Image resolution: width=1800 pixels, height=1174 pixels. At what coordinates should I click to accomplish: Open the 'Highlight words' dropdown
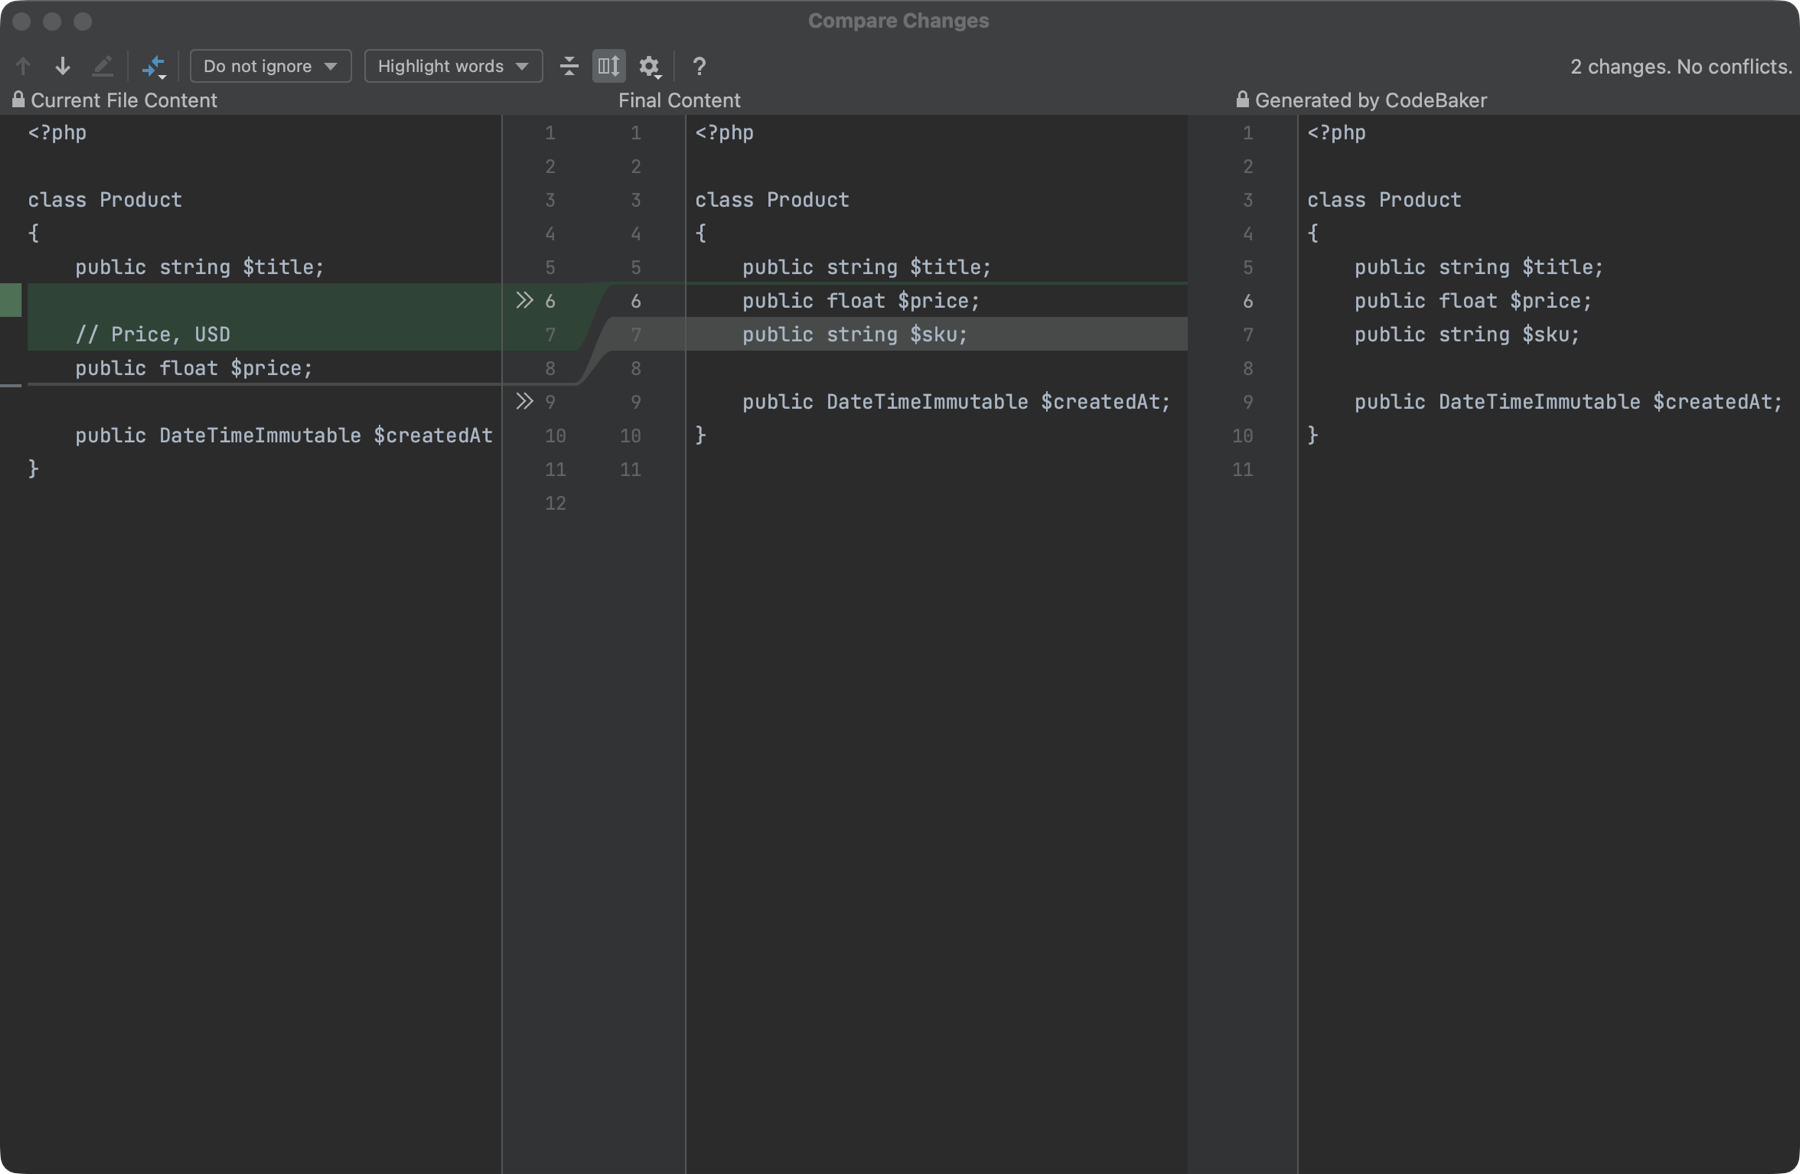click(453, 66)
